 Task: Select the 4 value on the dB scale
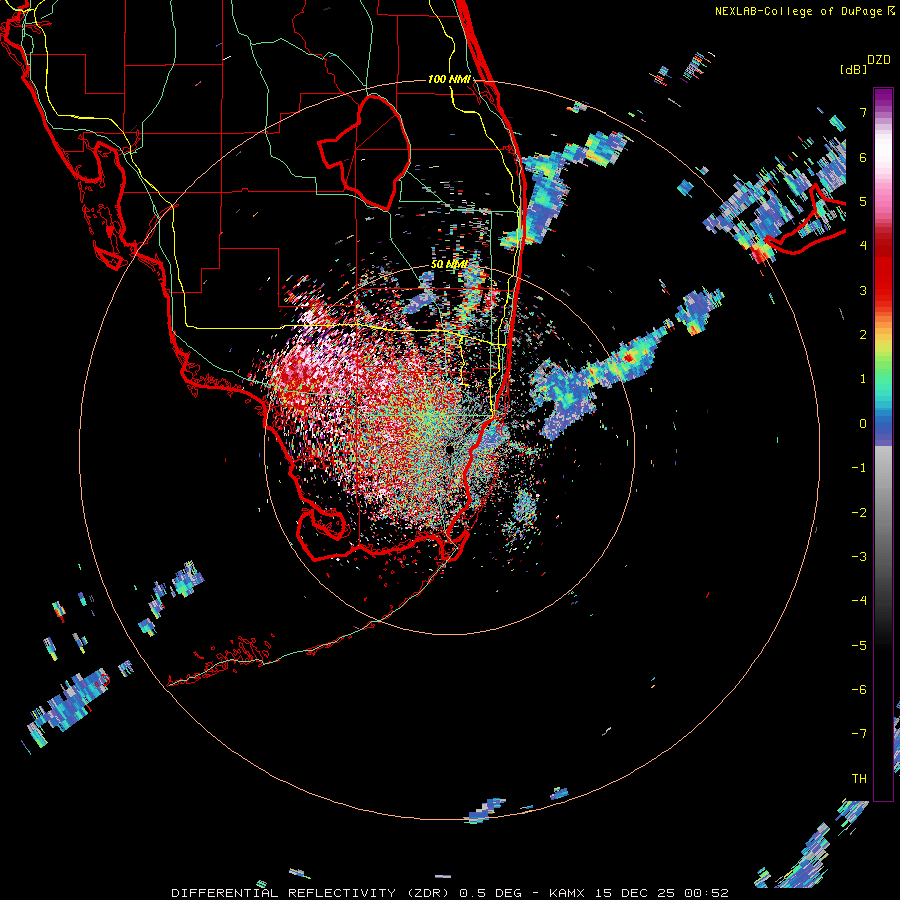[x=863, y=246]
